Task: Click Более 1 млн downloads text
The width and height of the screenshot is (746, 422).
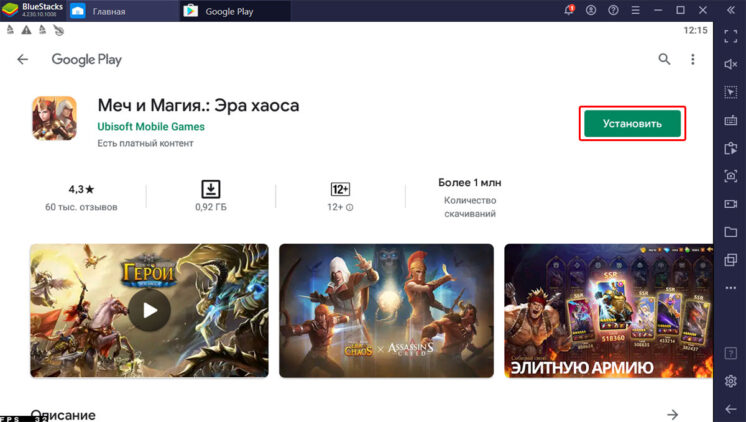Action: [x=470, y=183]
